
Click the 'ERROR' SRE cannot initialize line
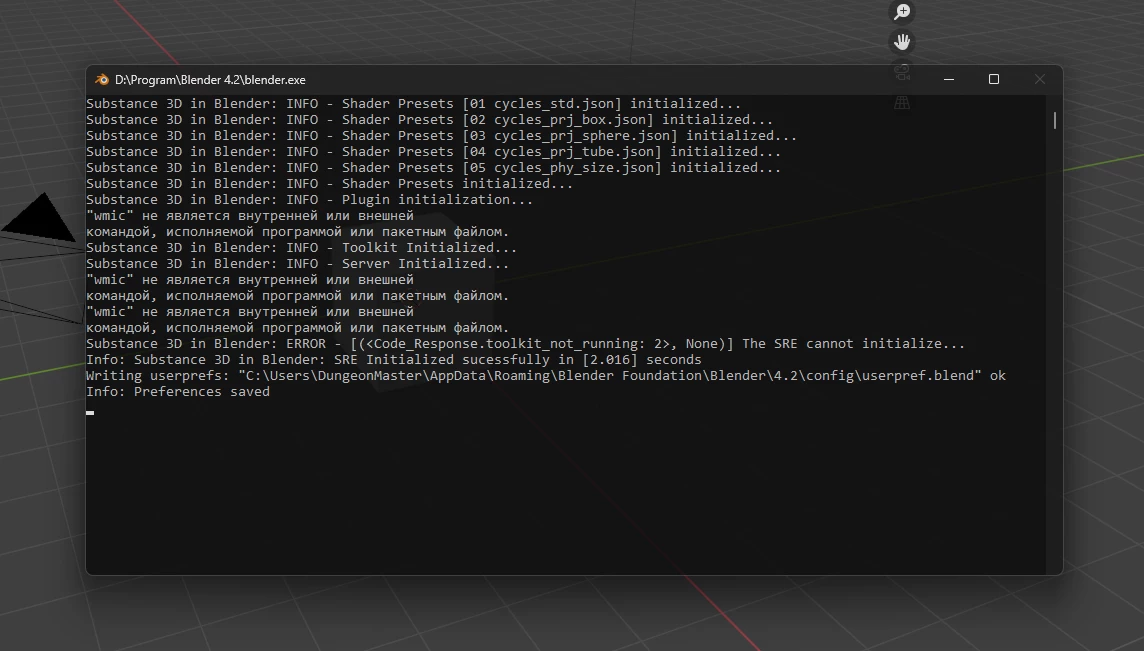[x=525, y=344]
